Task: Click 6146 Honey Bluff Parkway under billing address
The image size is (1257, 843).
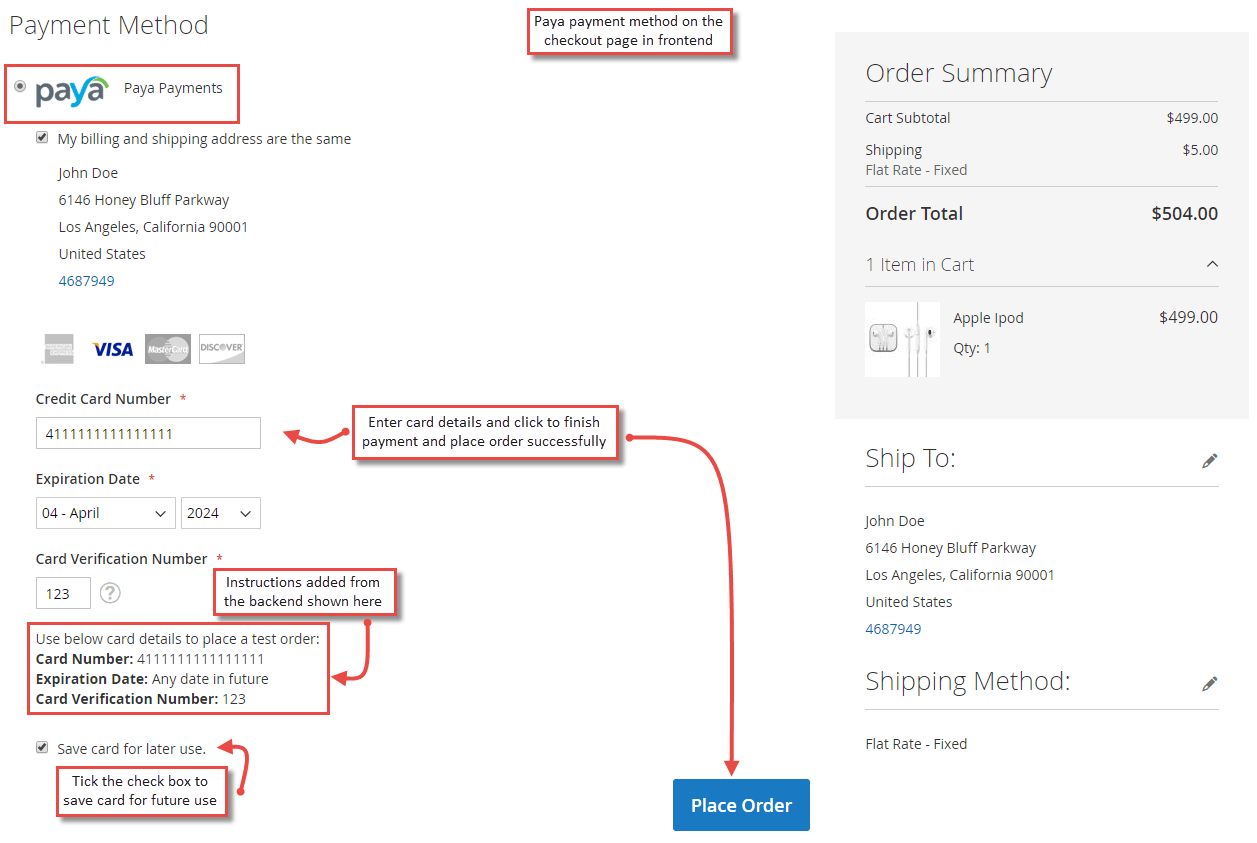Action: pyautogui.click(x=144, y=200)
